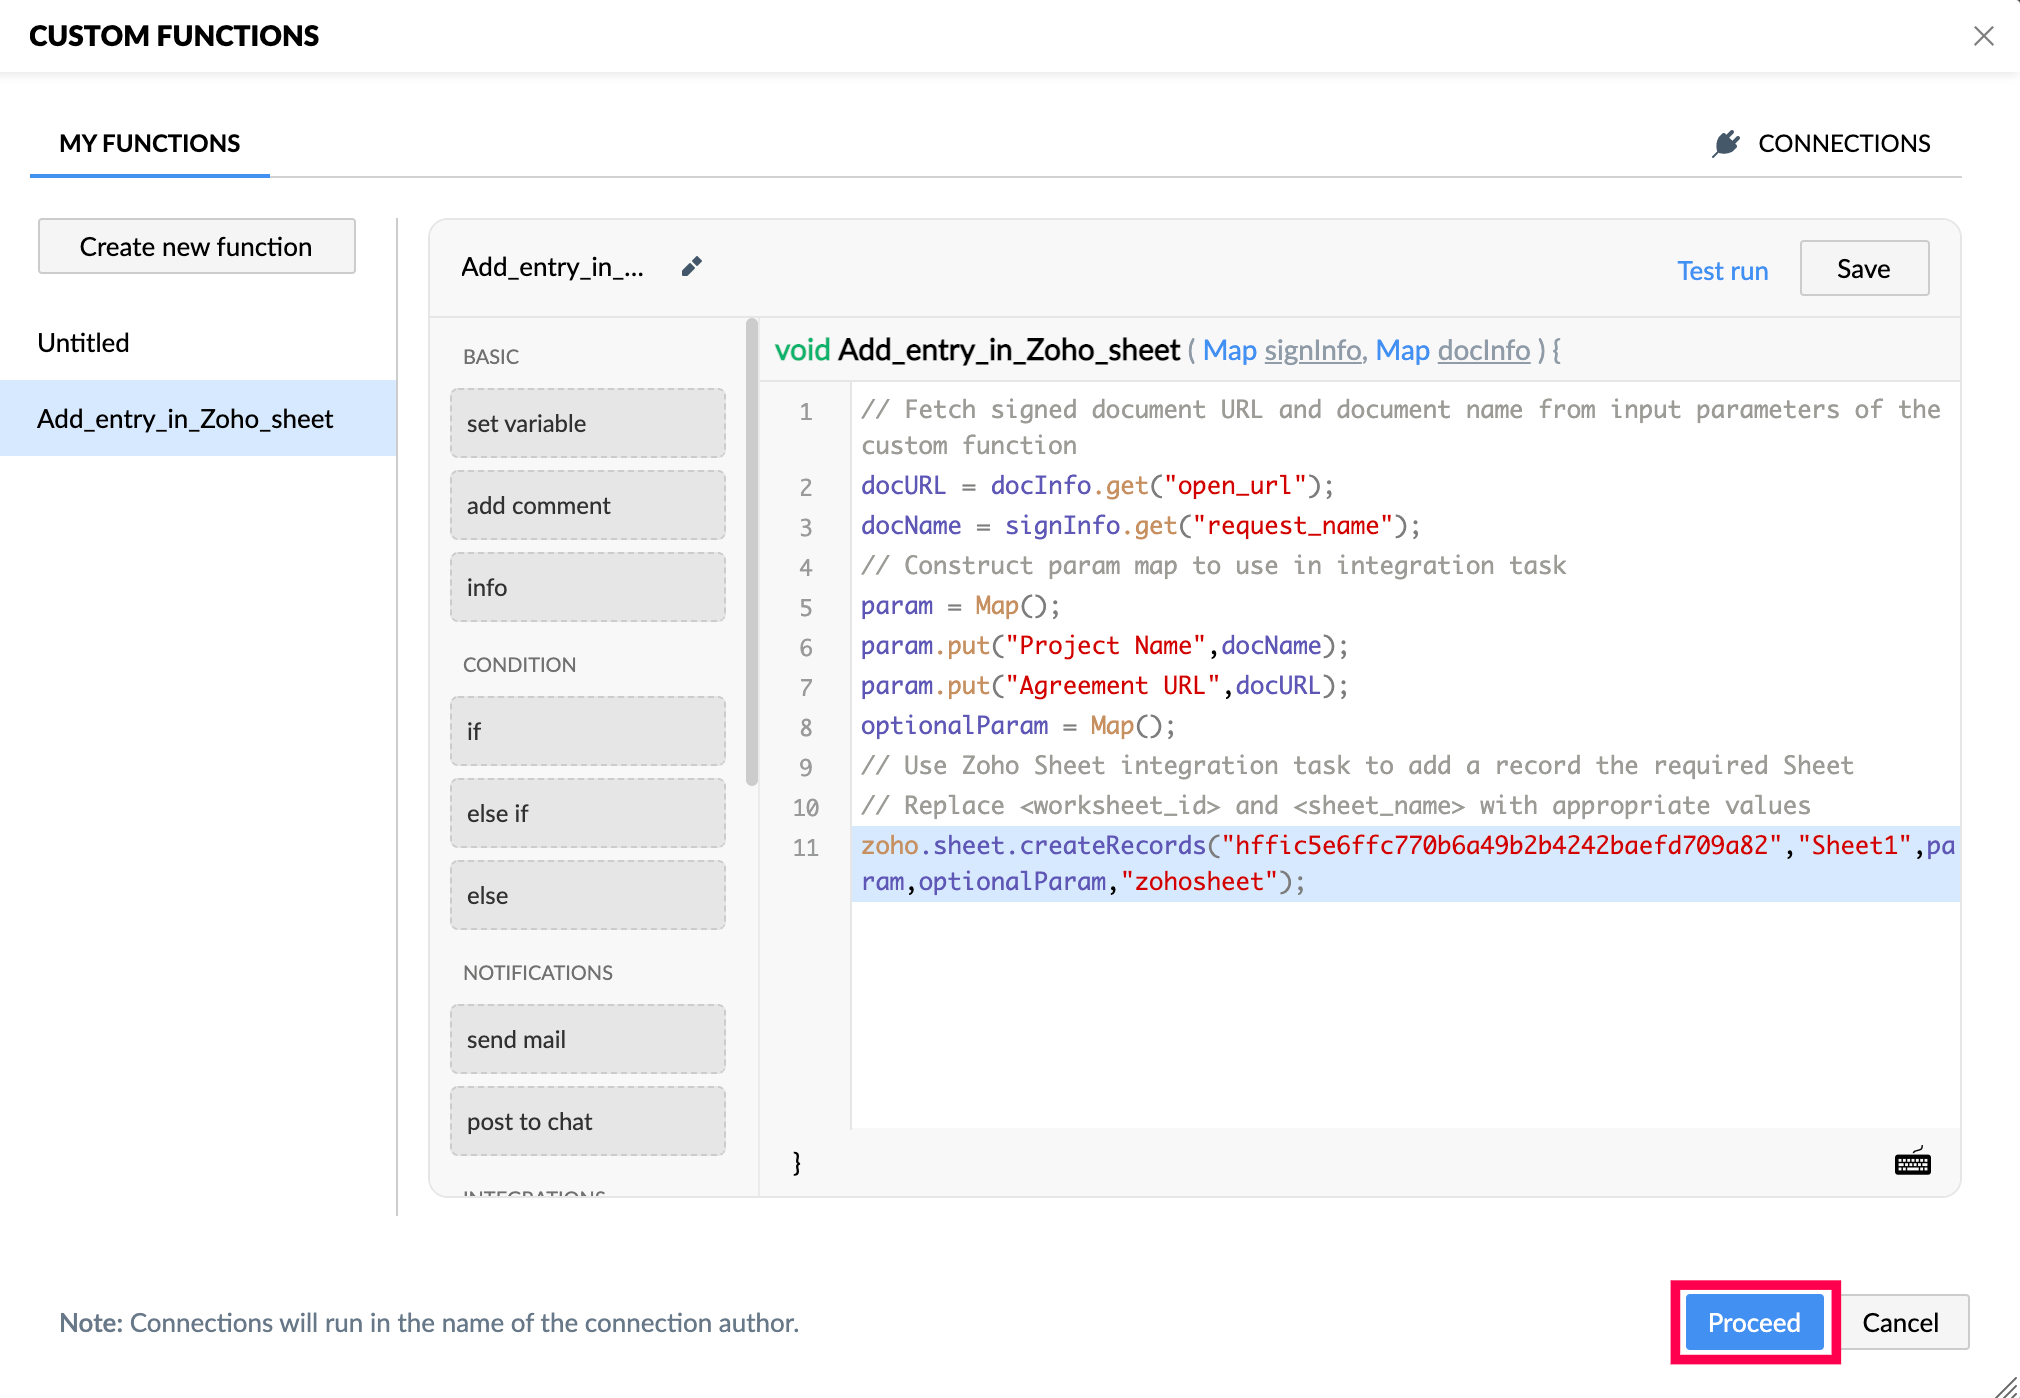Click the "Agreement URL" put statement line
Viewport: 2020px width, 1398px height.
point(1104,685)
